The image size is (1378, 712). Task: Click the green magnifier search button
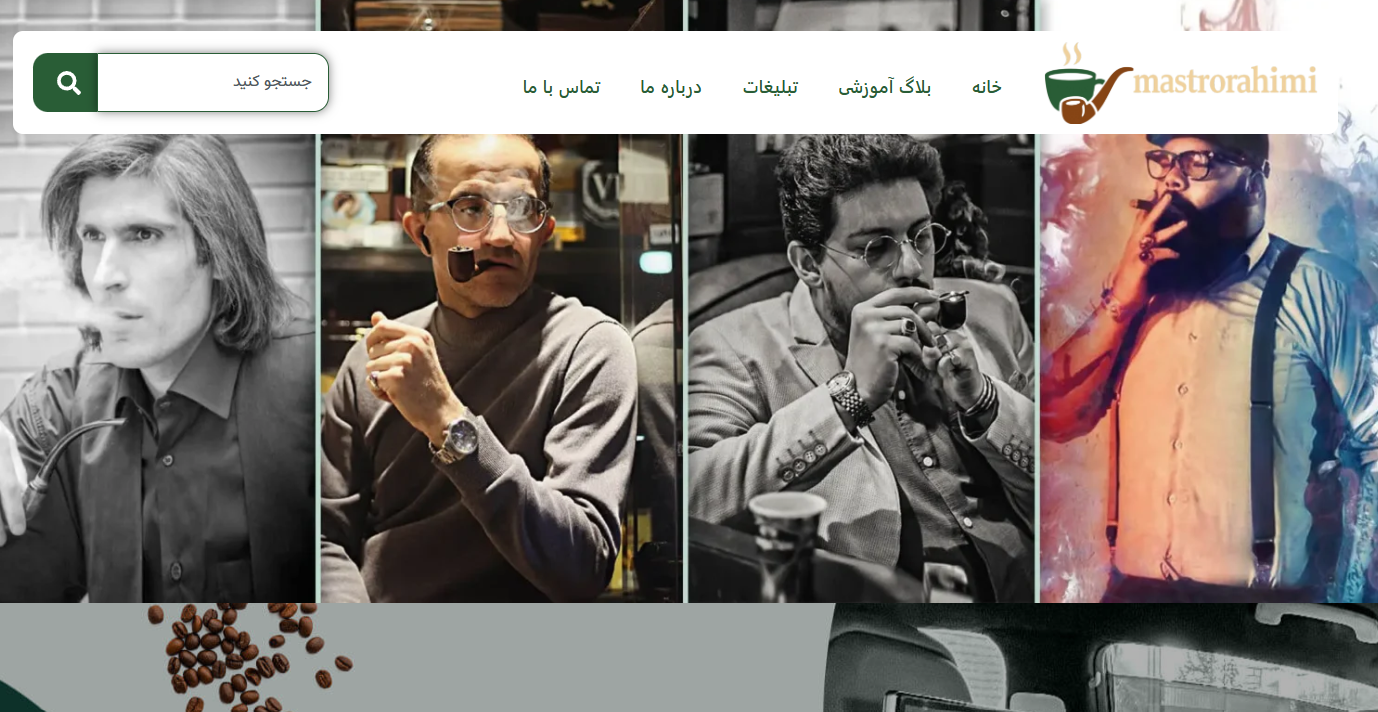tap(66, 82)
